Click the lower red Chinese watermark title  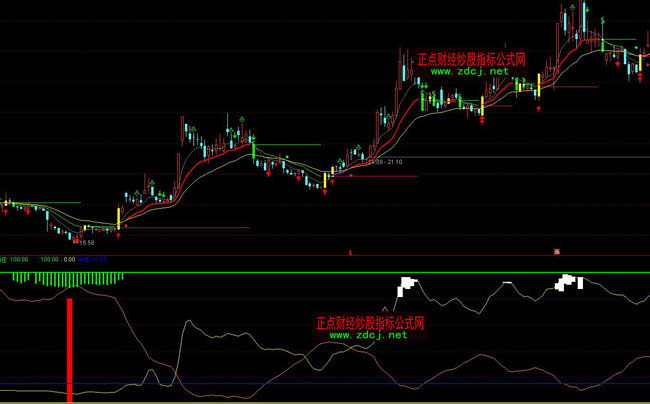click(370, 323)
